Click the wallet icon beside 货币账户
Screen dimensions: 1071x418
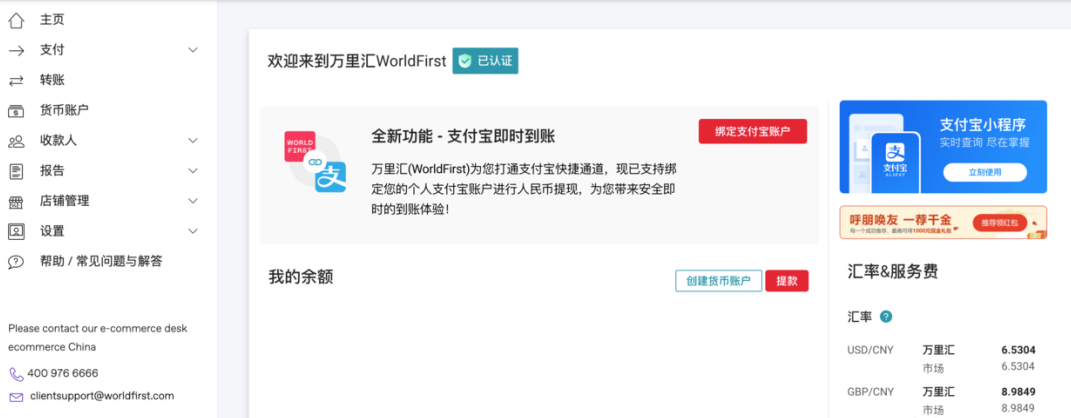coord(16,111)
